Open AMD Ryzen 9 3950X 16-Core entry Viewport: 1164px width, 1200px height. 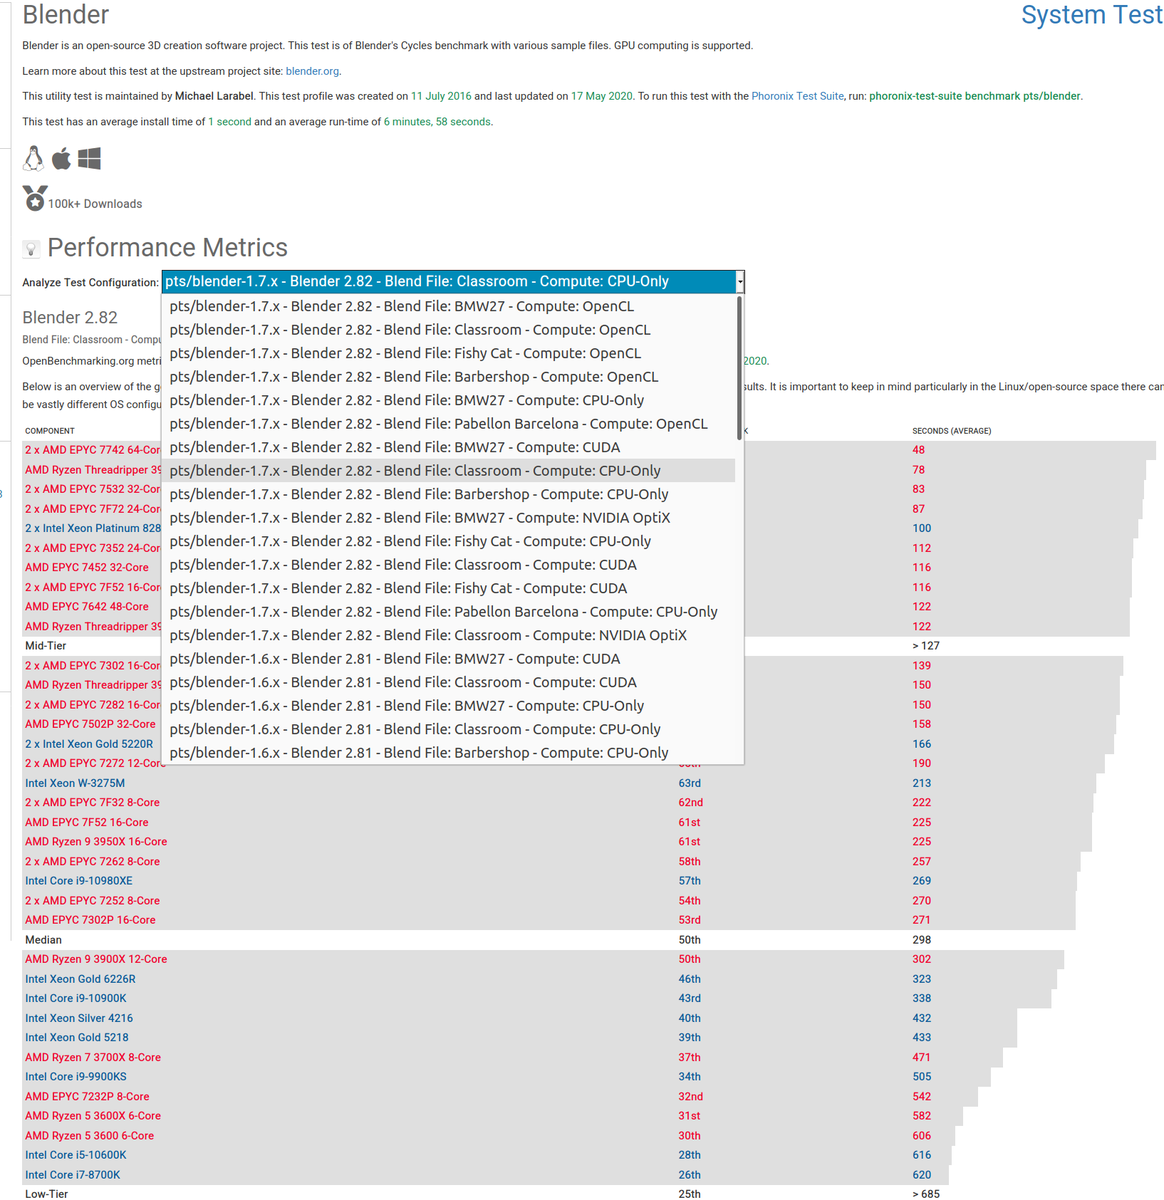point(96,842)
